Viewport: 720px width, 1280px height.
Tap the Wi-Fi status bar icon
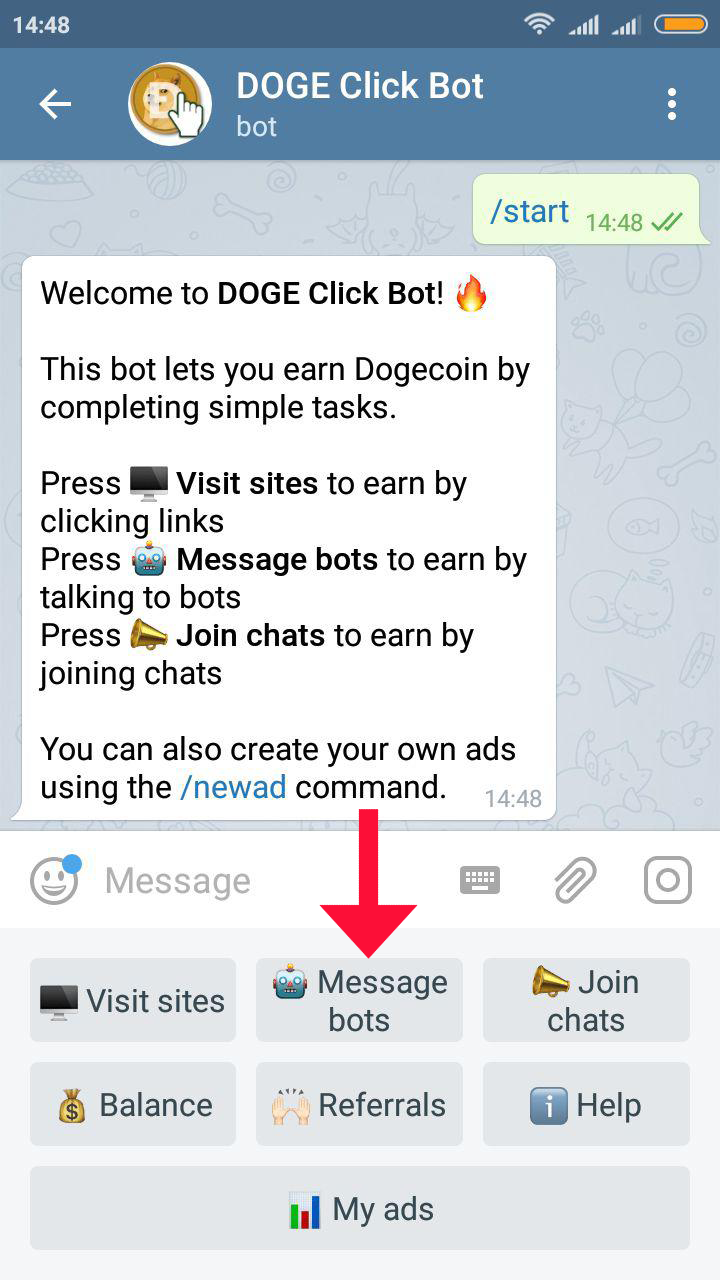click(540, 24)
